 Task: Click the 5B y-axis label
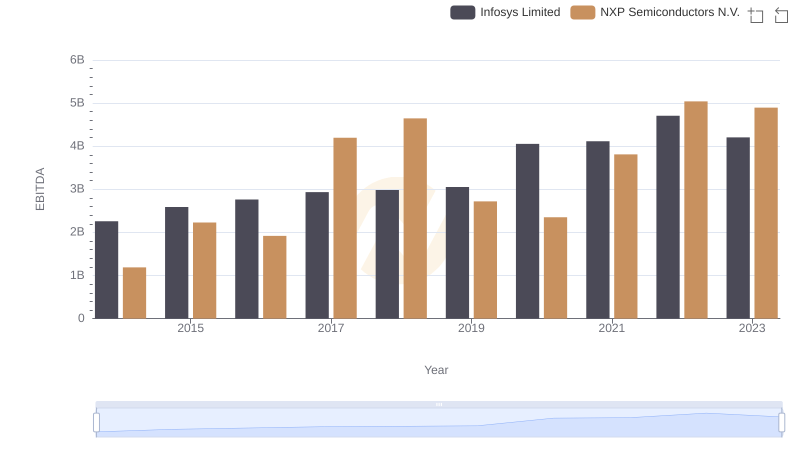click(77, 103)
